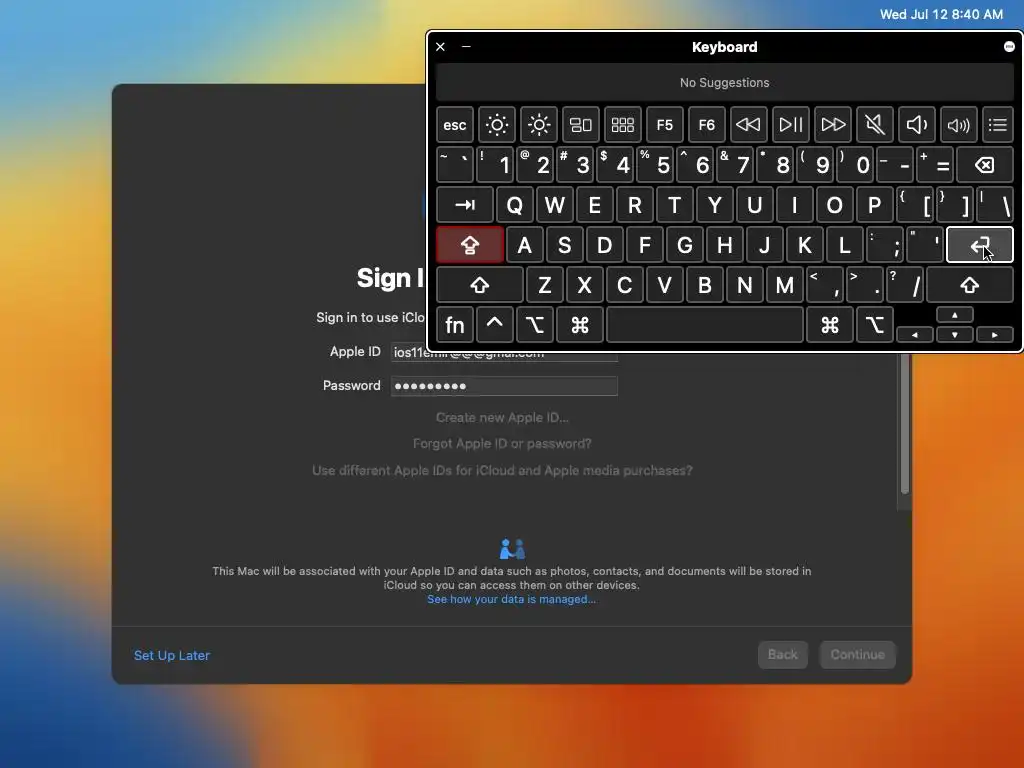Lower volume with volume down key
1024x768 pixels.
coord(916,125)
